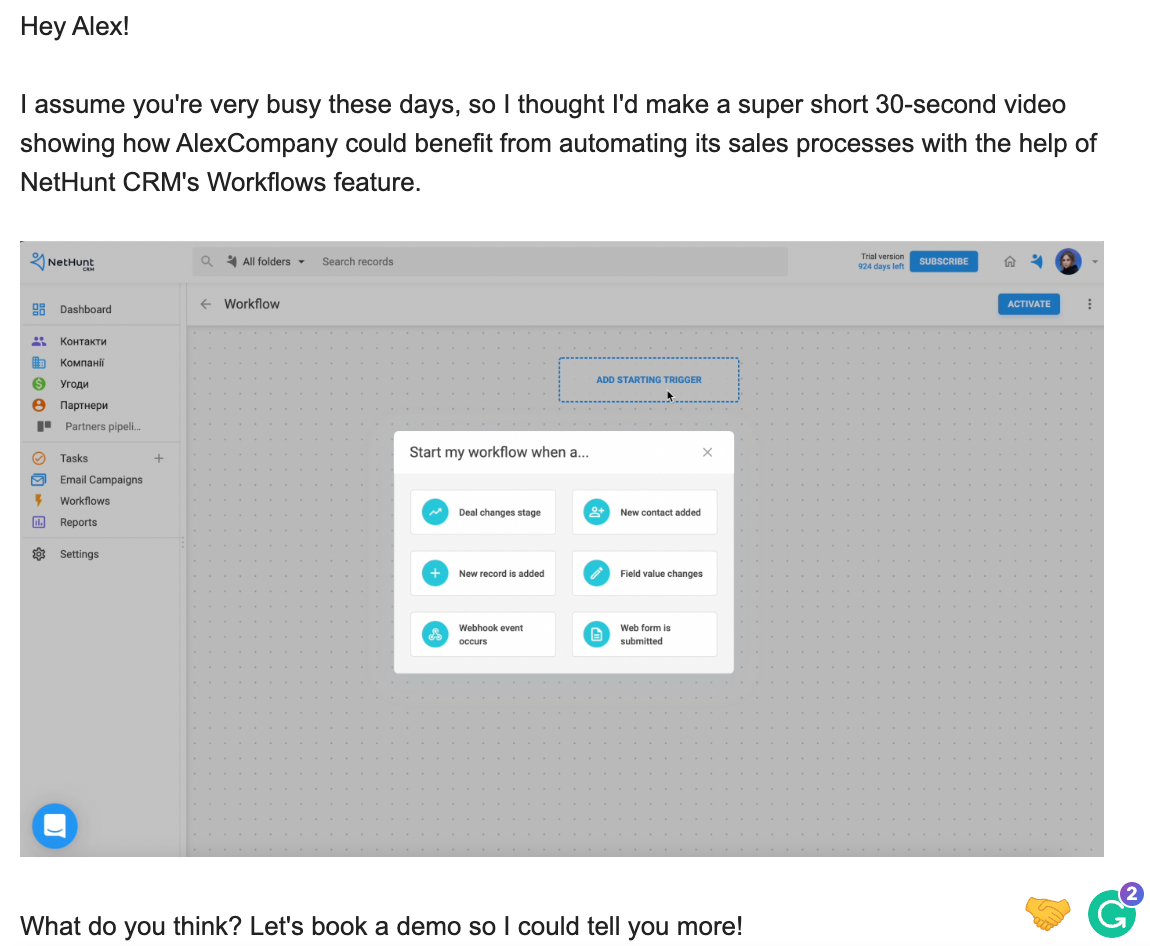Click the Reports chart icon
The height and width of the screenshot is (946, 1150).
coord(39,522)
